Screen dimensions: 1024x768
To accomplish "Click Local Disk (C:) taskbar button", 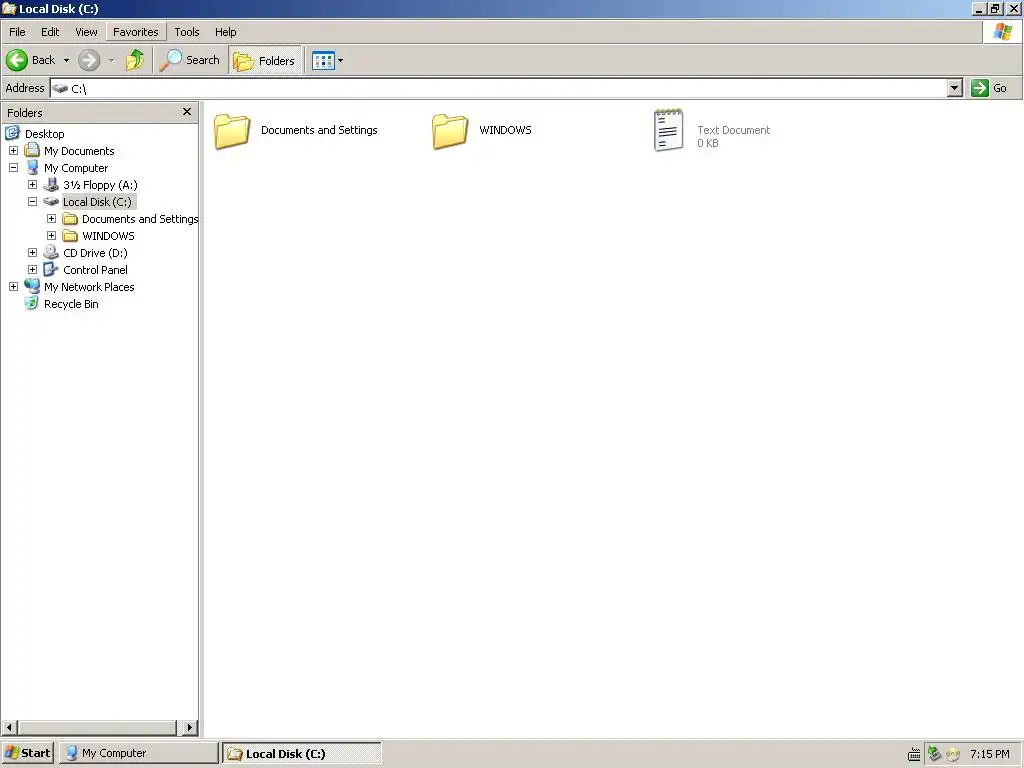I will point(302,753).
